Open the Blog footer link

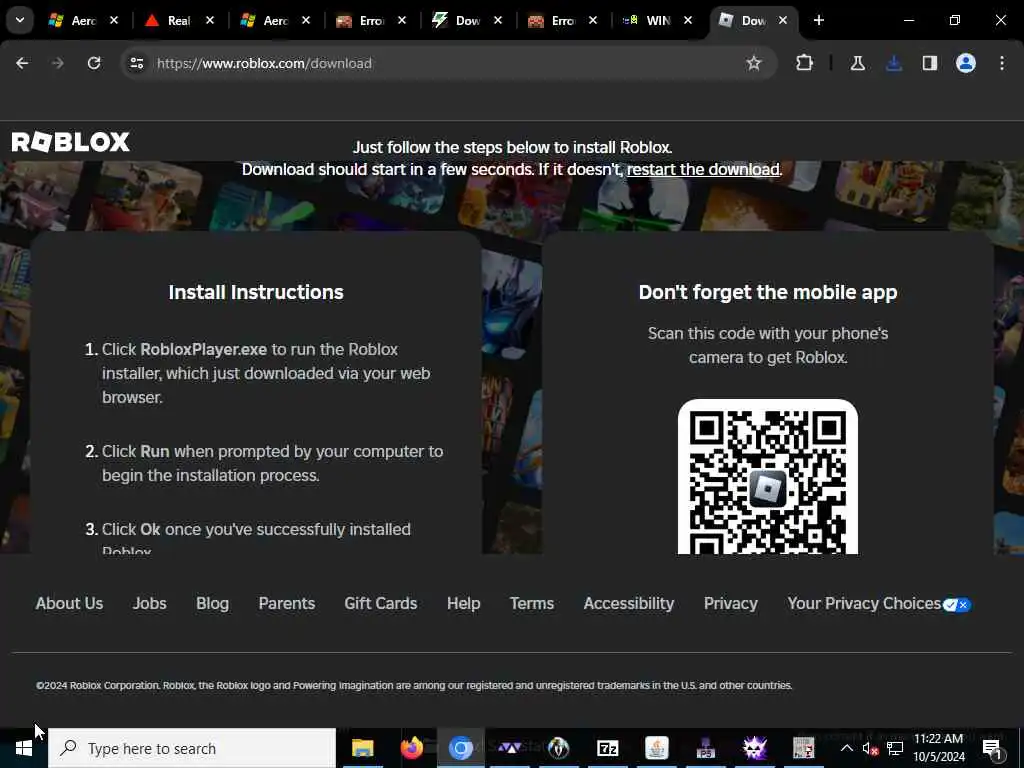tap(212, 603)
